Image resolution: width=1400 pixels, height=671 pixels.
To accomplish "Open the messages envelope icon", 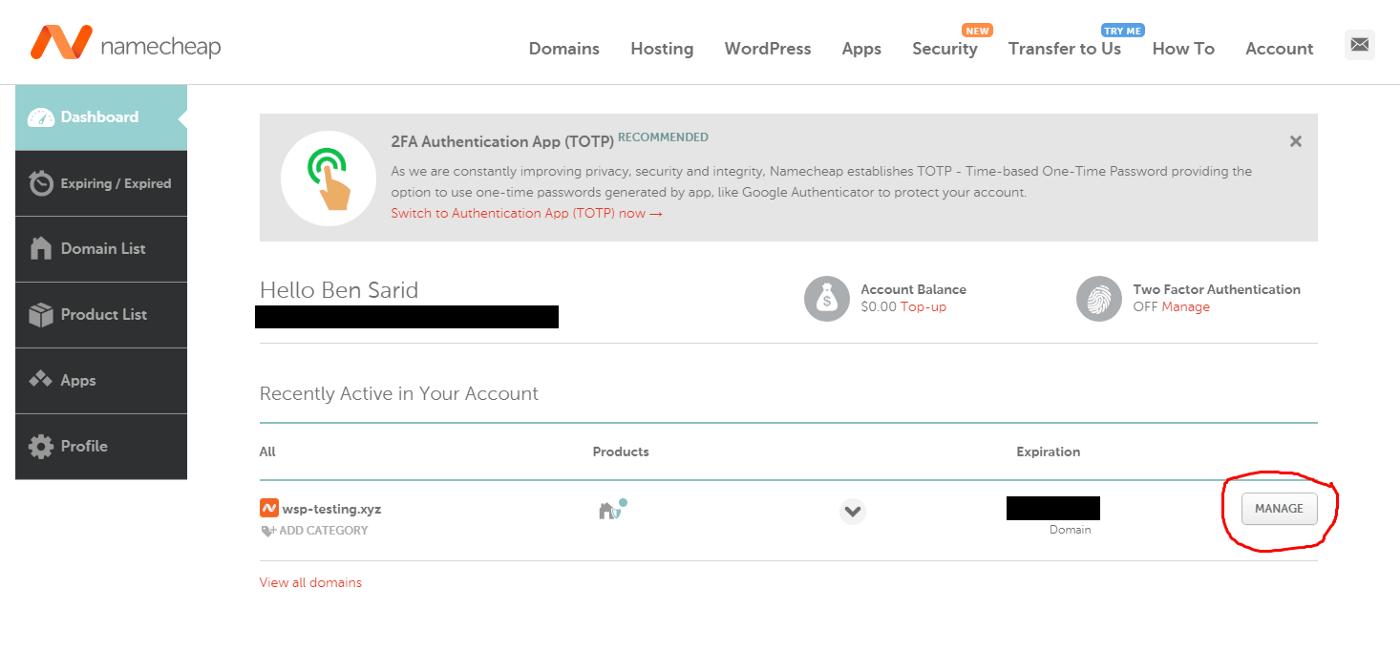I will point(1359,44).
